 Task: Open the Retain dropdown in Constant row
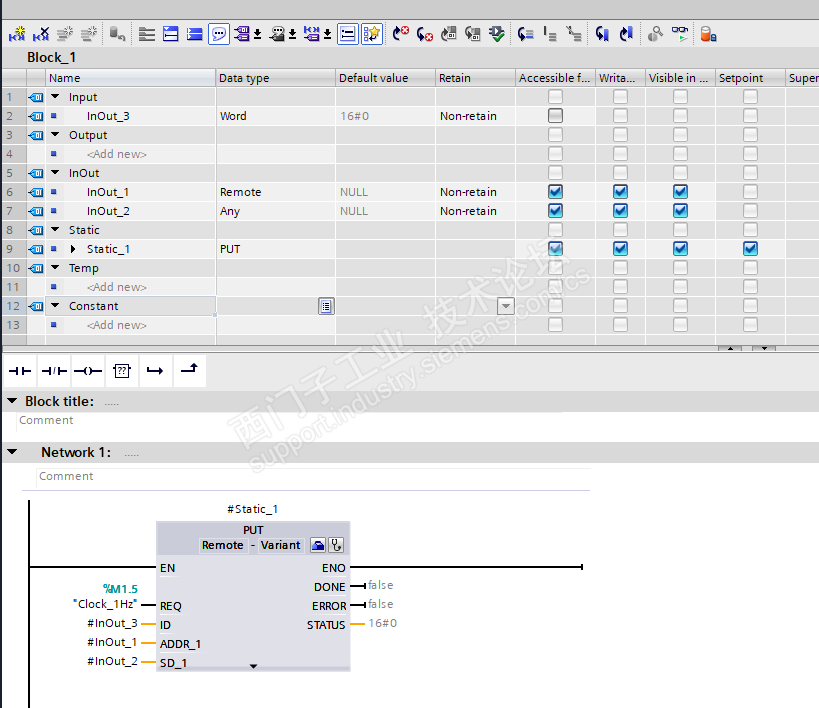coord(505,306)
